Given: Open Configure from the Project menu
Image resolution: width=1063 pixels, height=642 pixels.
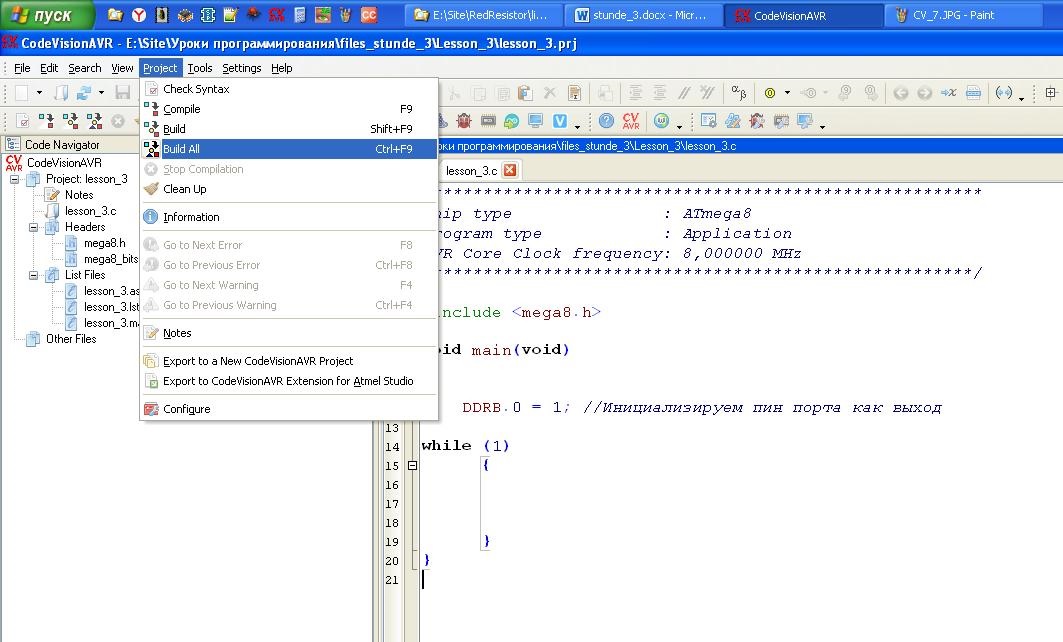Looking at the screenshot, I should pos(186,409).
